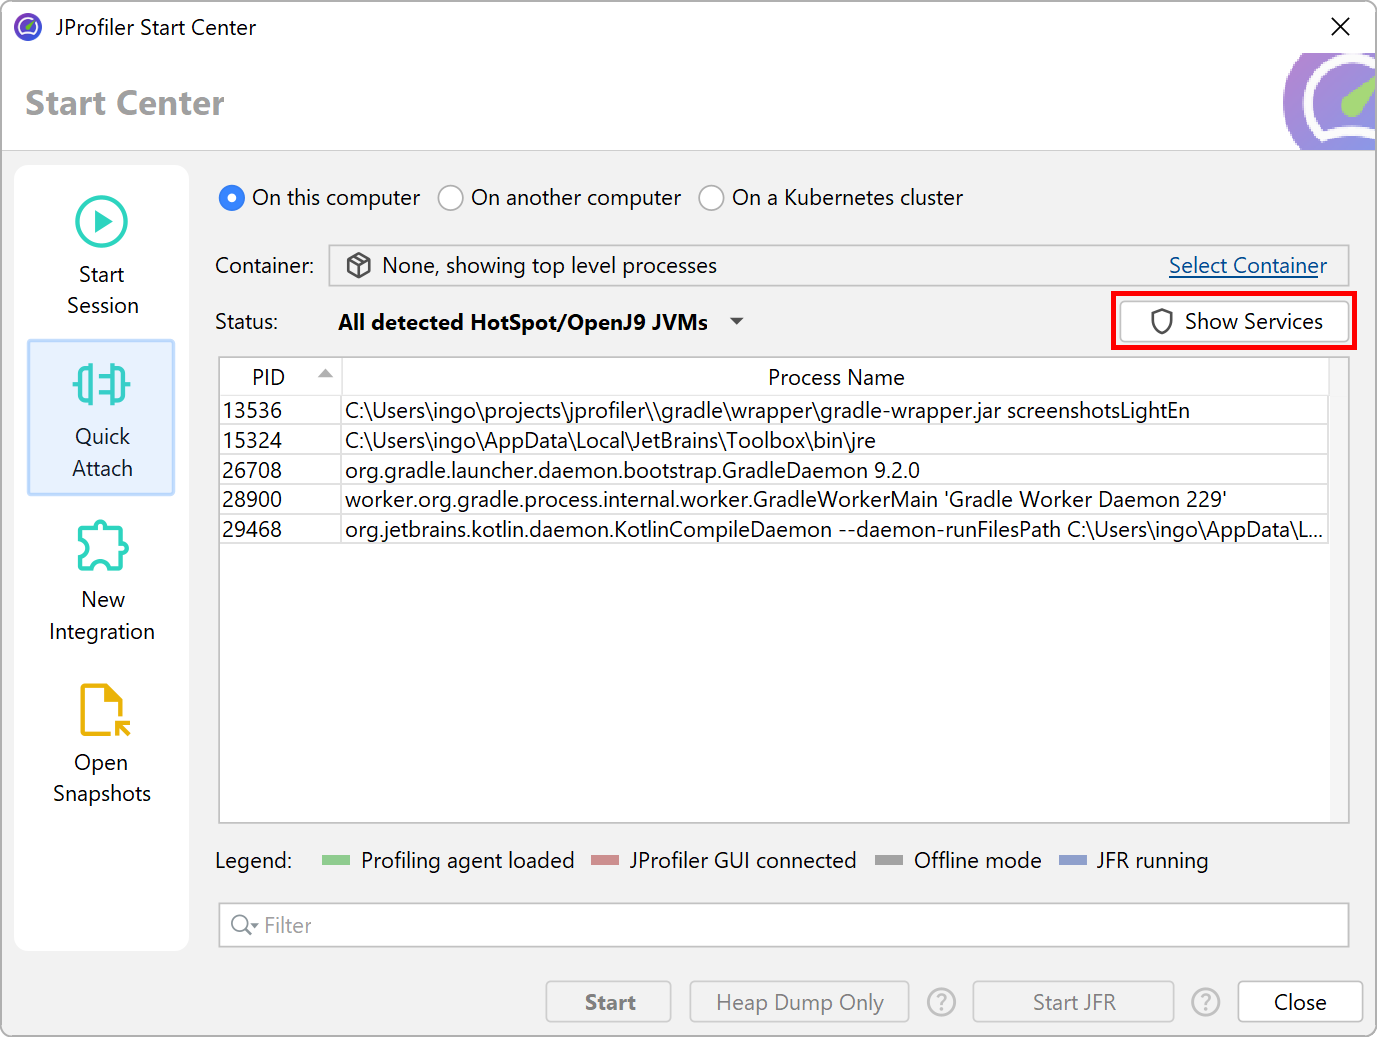This screenshot has height=1037, width=1377.
Task: Click help icon next to Heap Dump Only
Action: pos(941,1002)
